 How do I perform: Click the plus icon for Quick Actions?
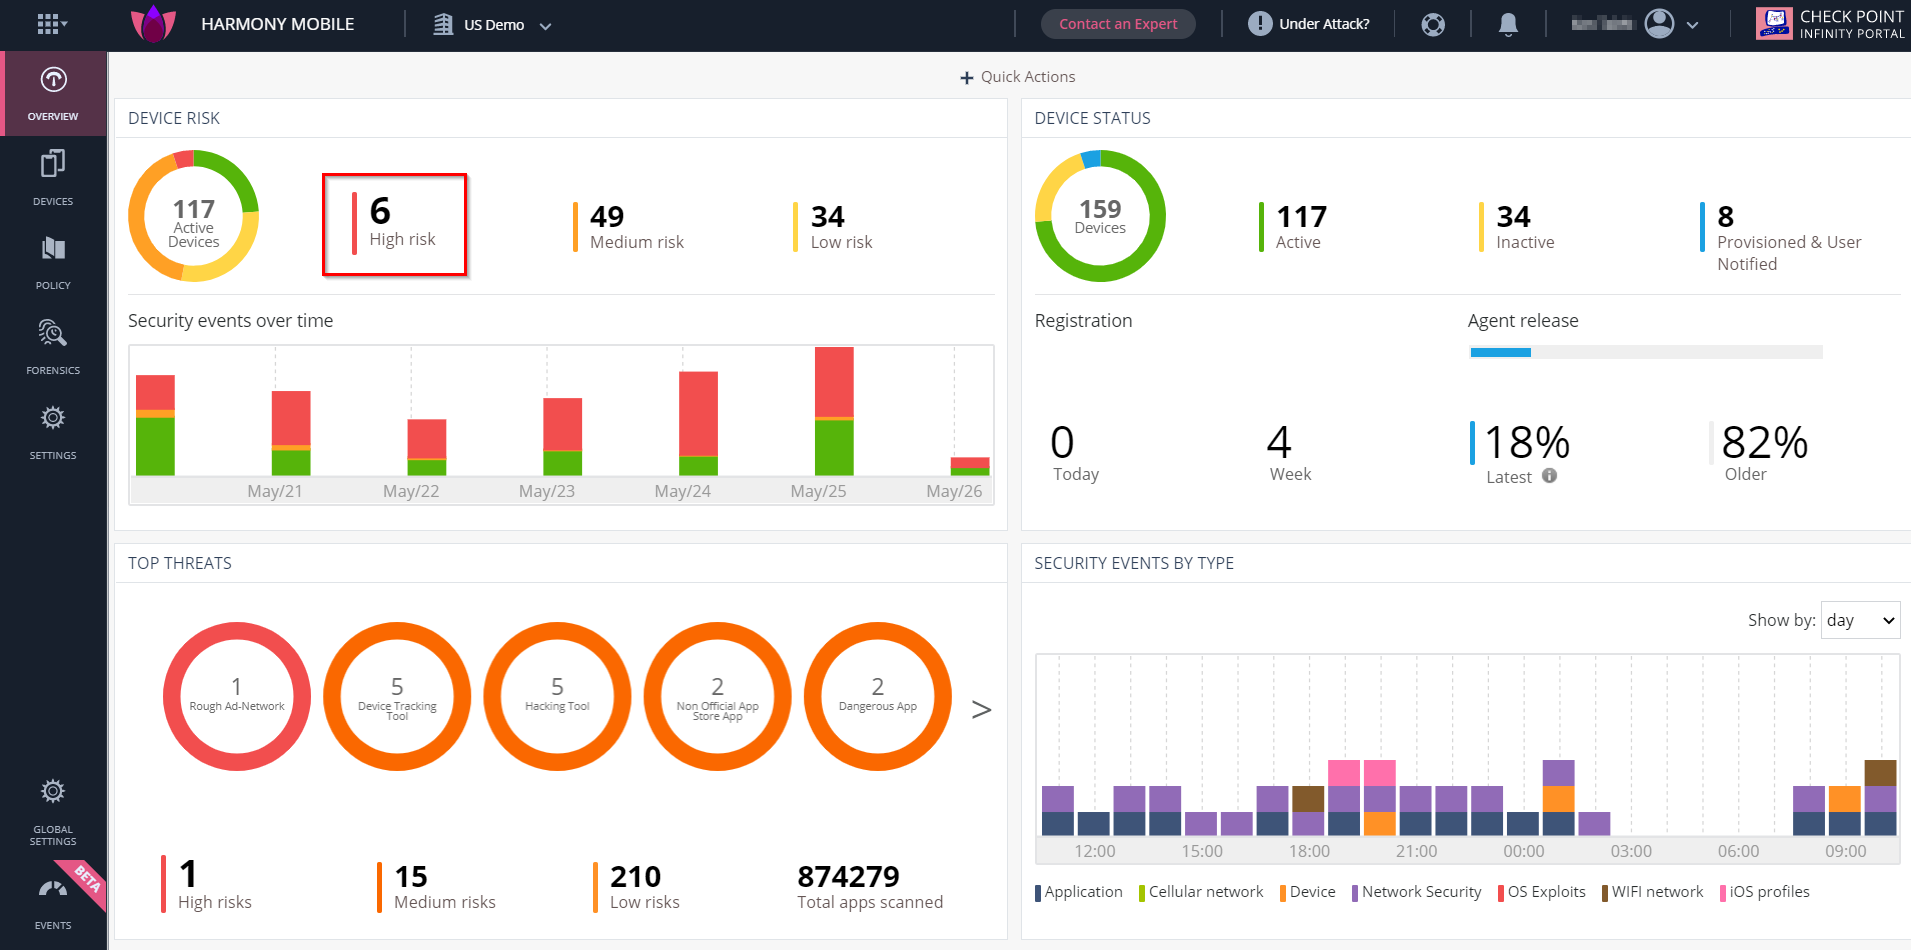[966, 77]
